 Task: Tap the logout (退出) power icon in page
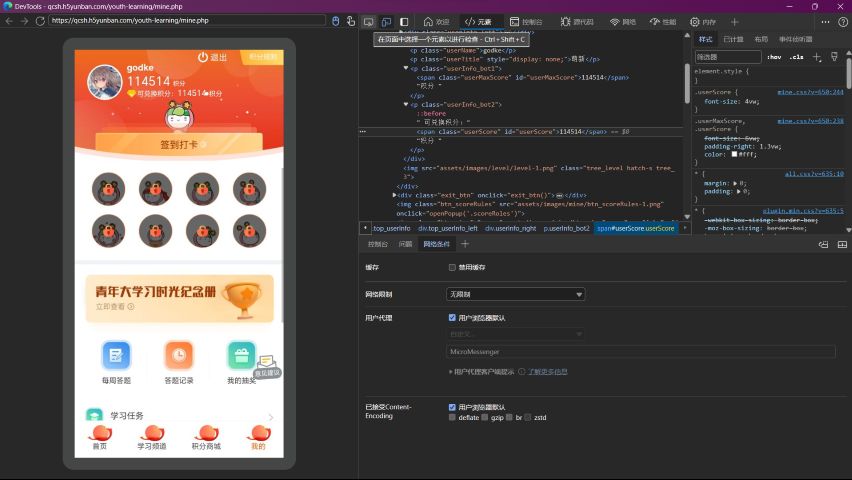[203, 57]
